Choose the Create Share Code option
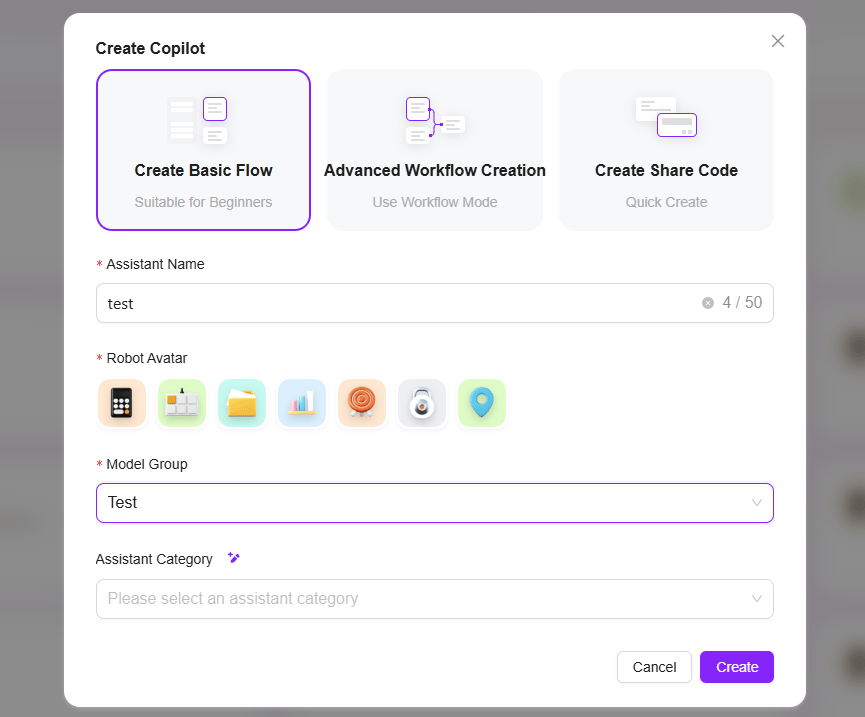Image resolution: width=865 pixels, height=717 pixels. coord(666,150)
